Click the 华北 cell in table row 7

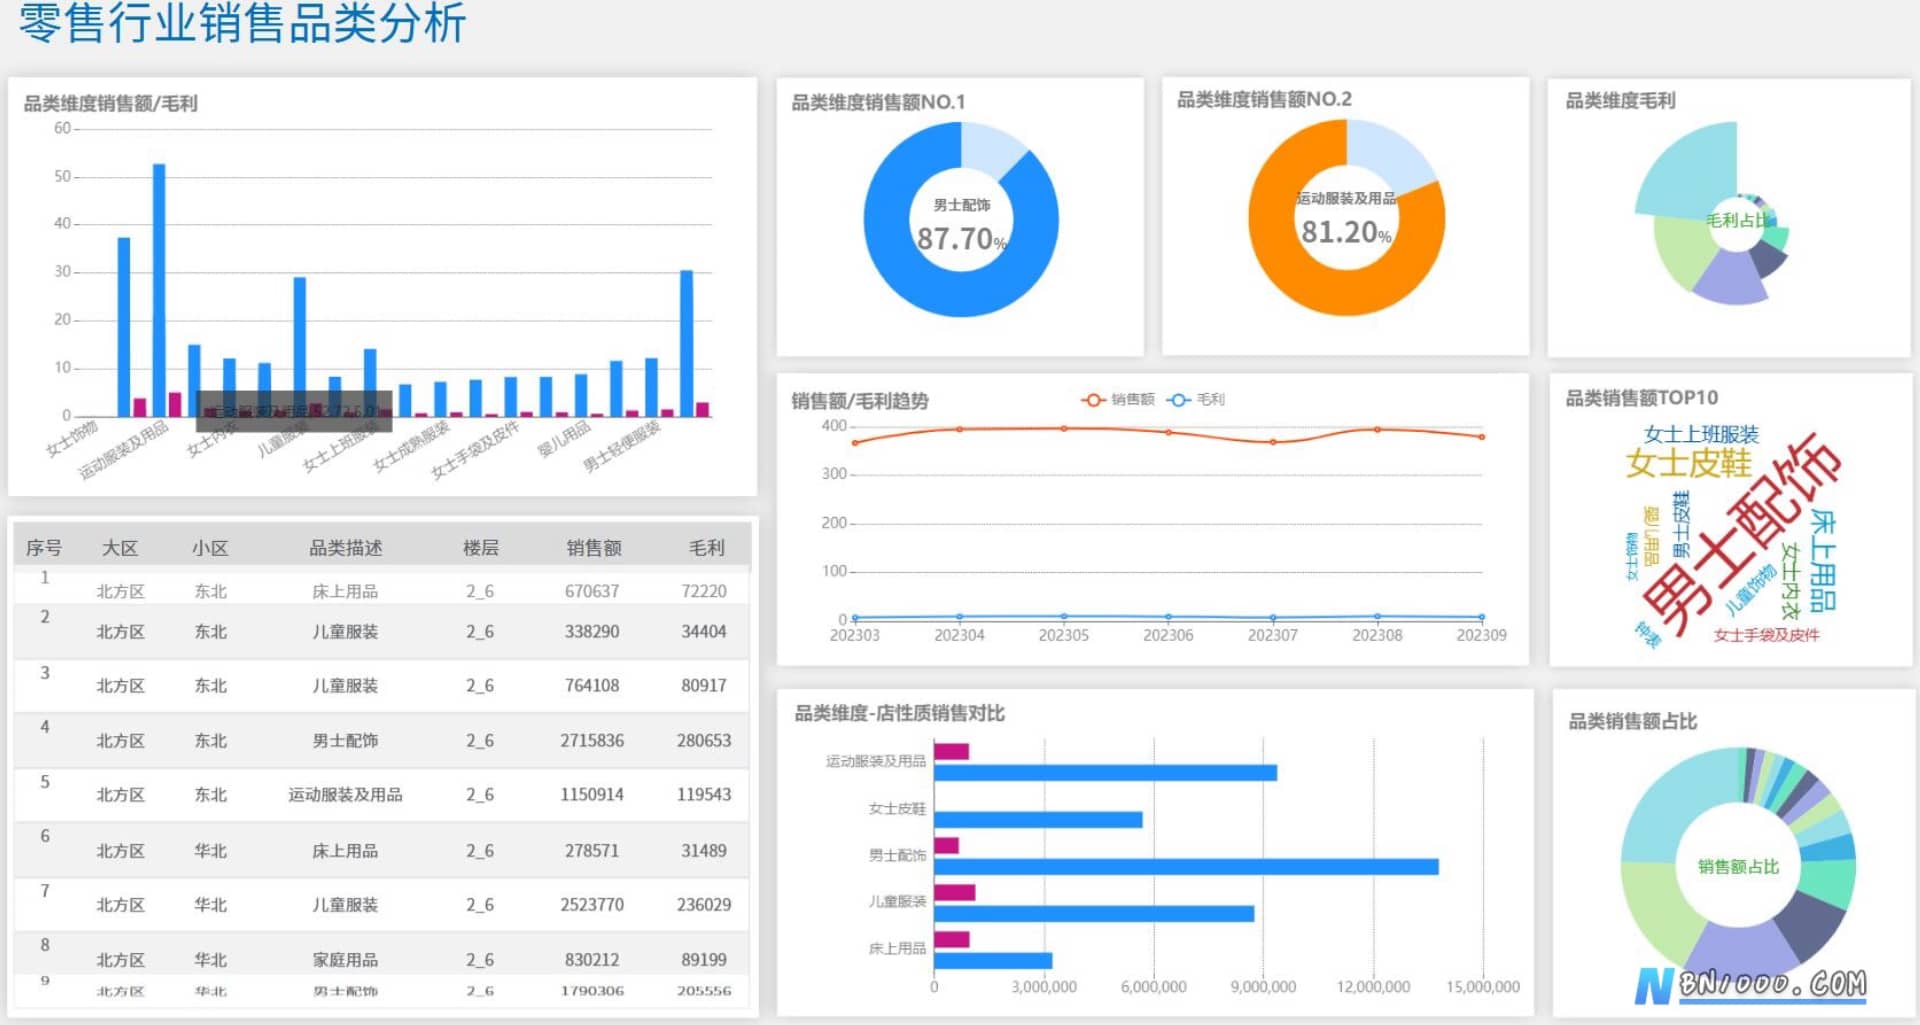tap(210, 905)
